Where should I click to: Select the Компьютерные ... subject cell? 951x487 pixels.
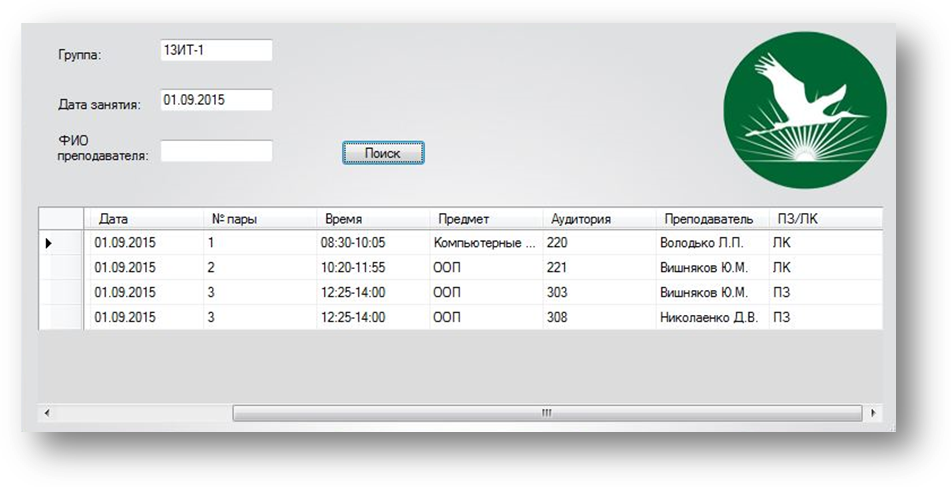click(x=486, y=243)
